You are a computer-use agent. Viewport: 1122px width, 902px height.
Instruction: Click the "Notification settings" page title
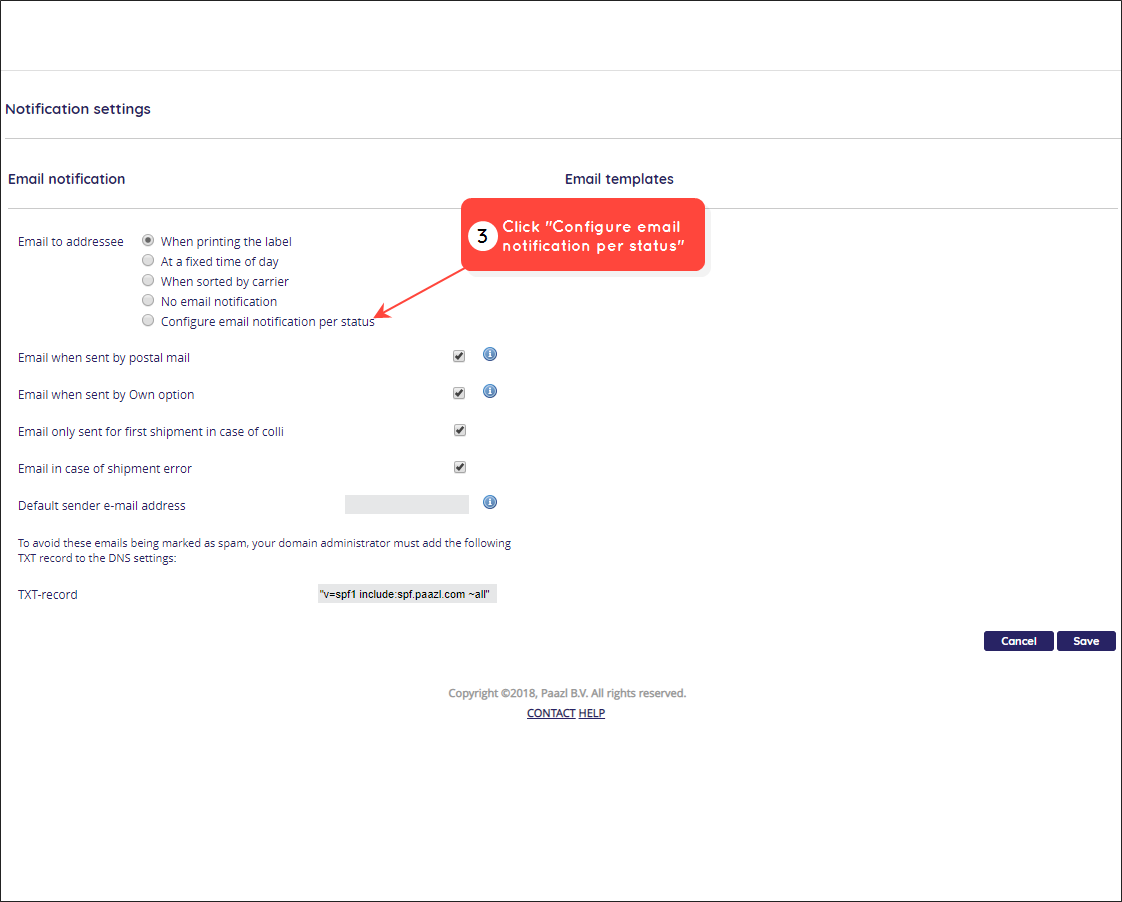[x=78, y=109]
